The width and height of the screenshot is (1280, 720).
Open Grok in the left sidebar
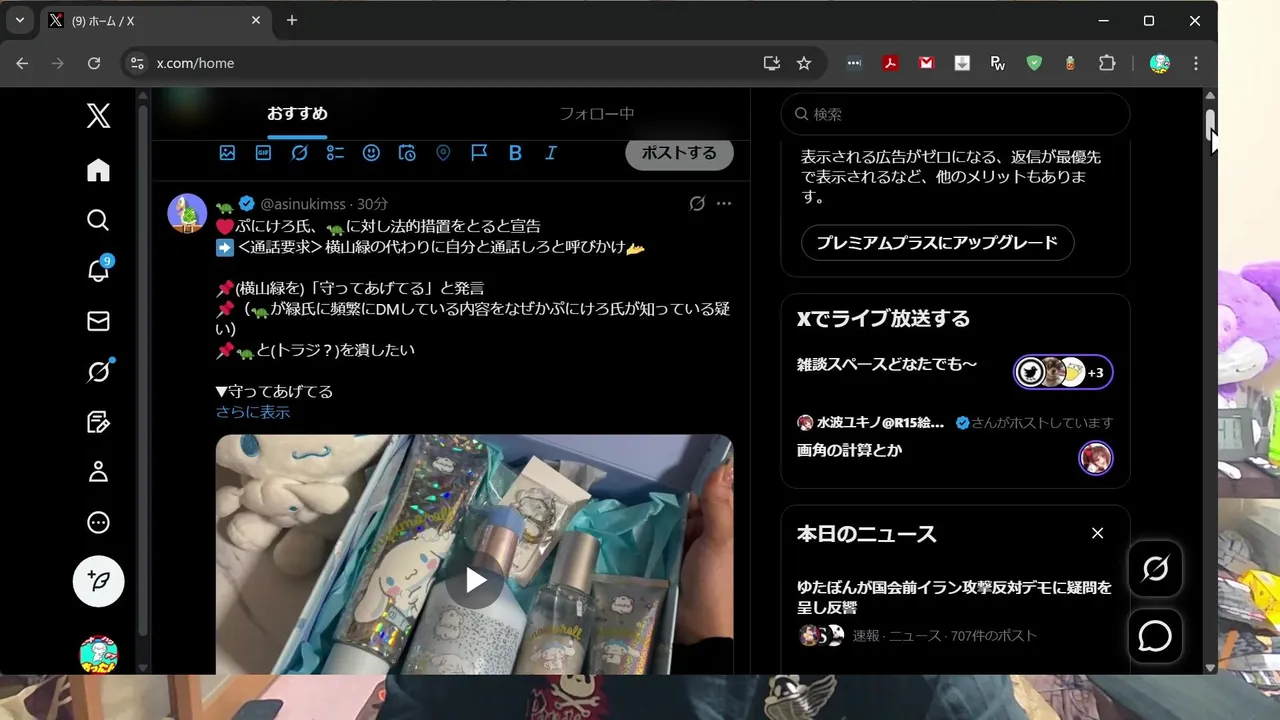click(x=98, y=371)
